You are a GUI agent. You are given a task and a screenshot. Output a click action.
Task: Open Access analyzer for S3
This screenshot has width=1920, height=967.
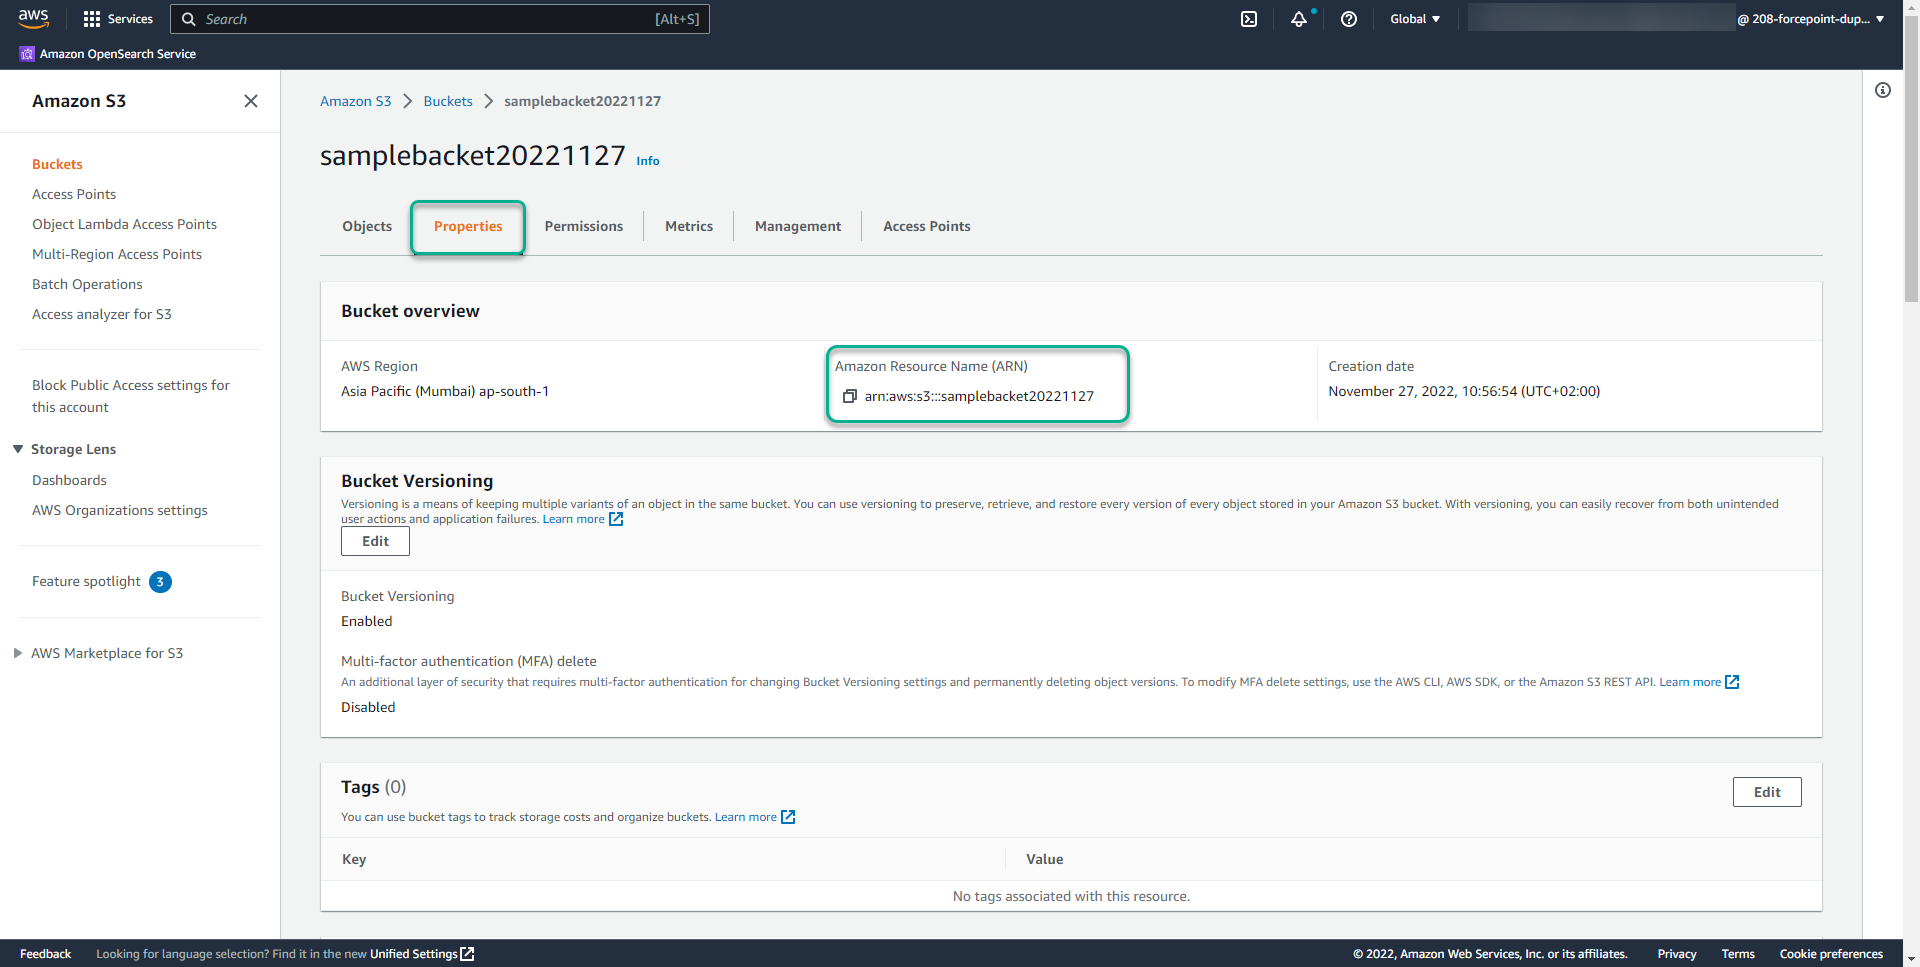point(102,314)
